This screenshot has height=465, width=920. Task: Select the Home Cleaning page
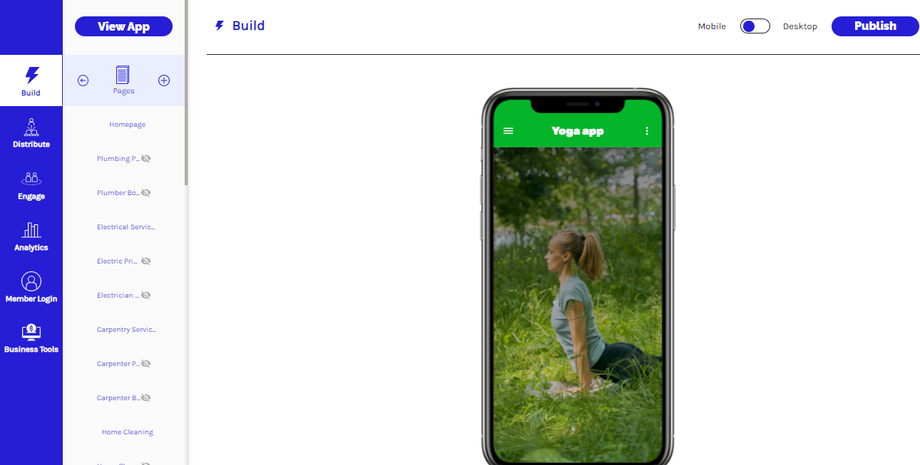tap(127, 432)
